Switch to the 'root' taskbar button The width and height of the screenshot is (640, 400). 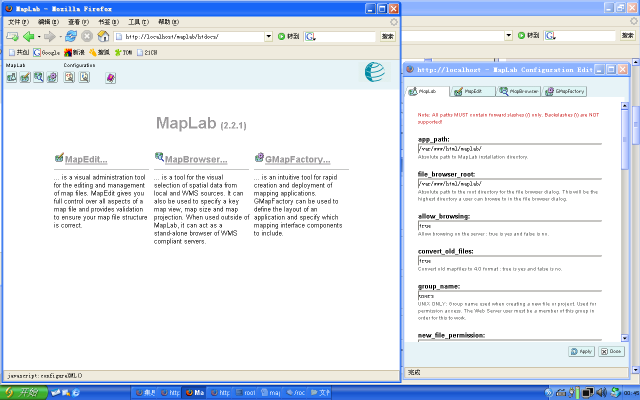(x=246, y=393)
